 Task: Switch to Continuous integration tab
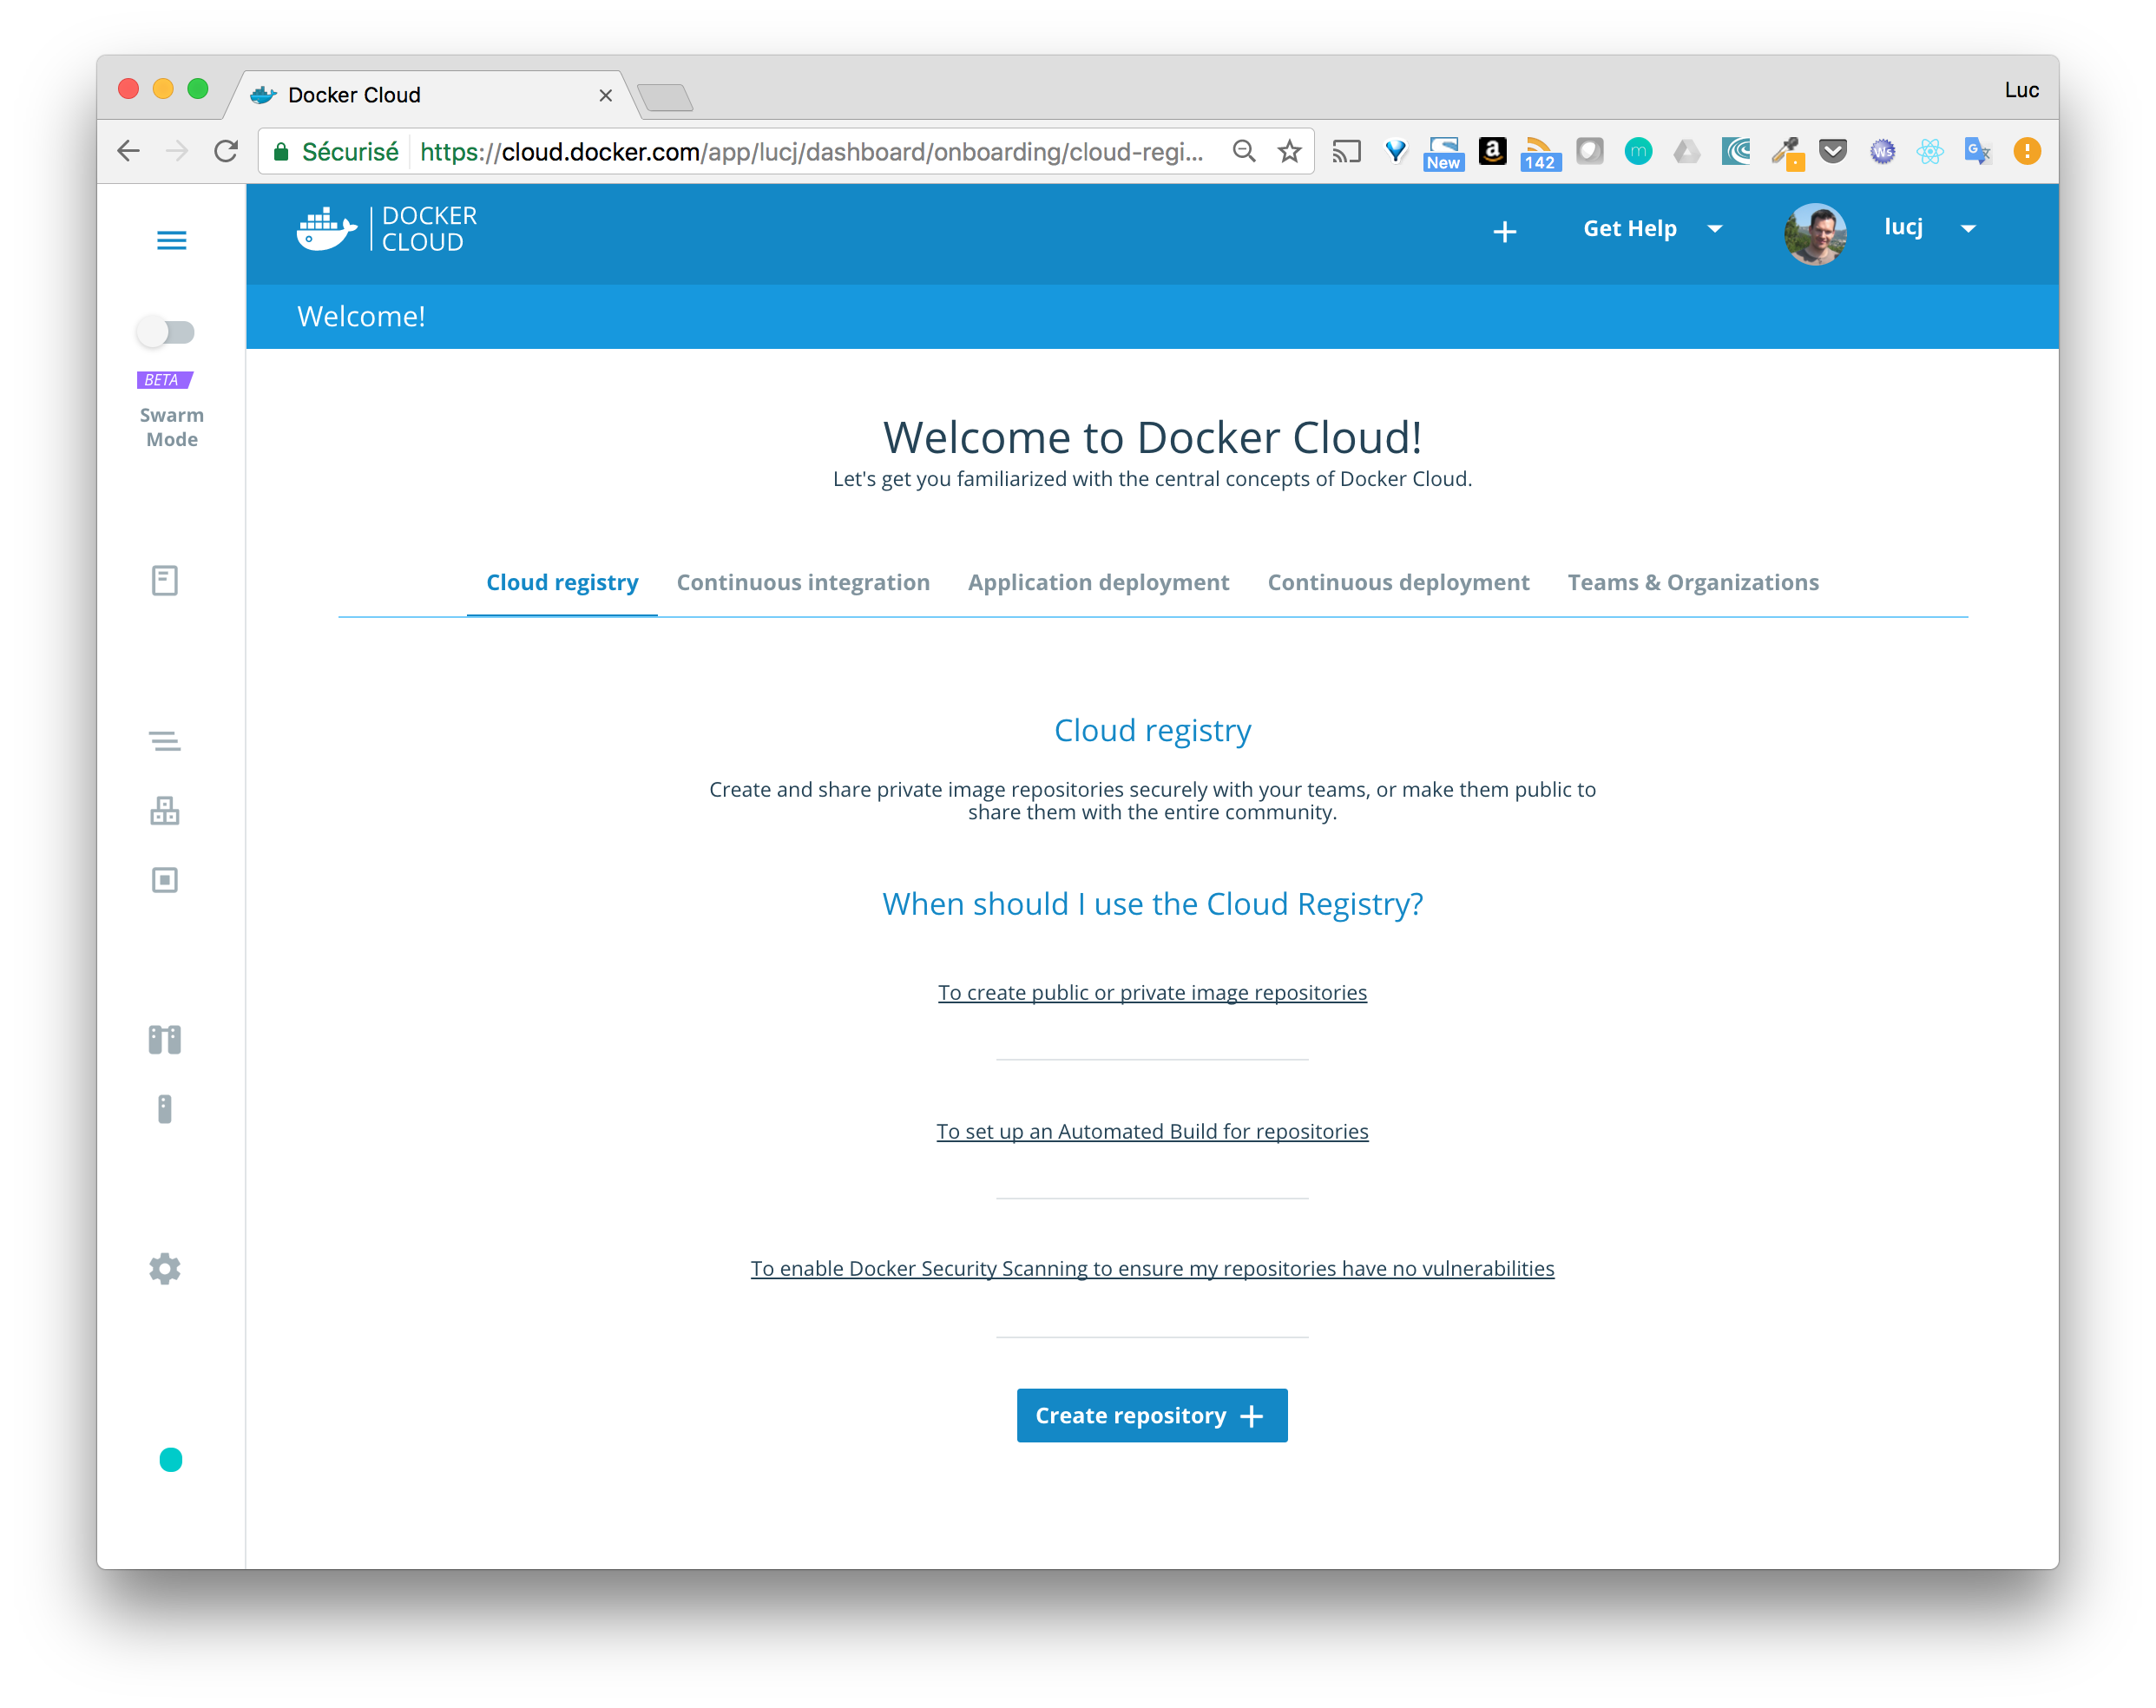(x=803, y=583)
